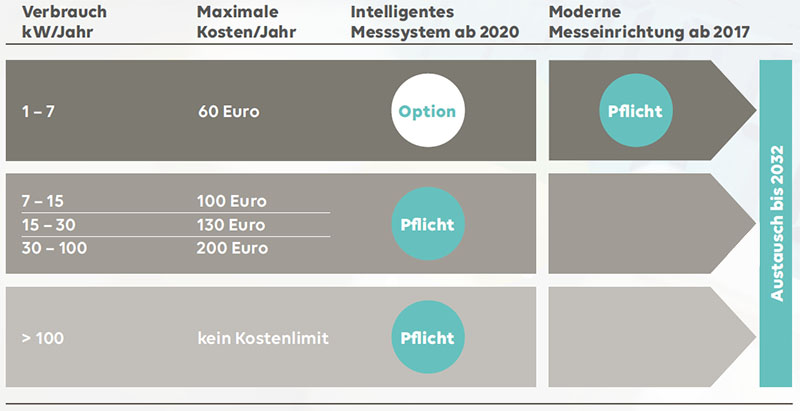Click the 30 – 100 consumption entry
Screen dimensions: 800x411
pyautogui.click(x=54, y=248)
